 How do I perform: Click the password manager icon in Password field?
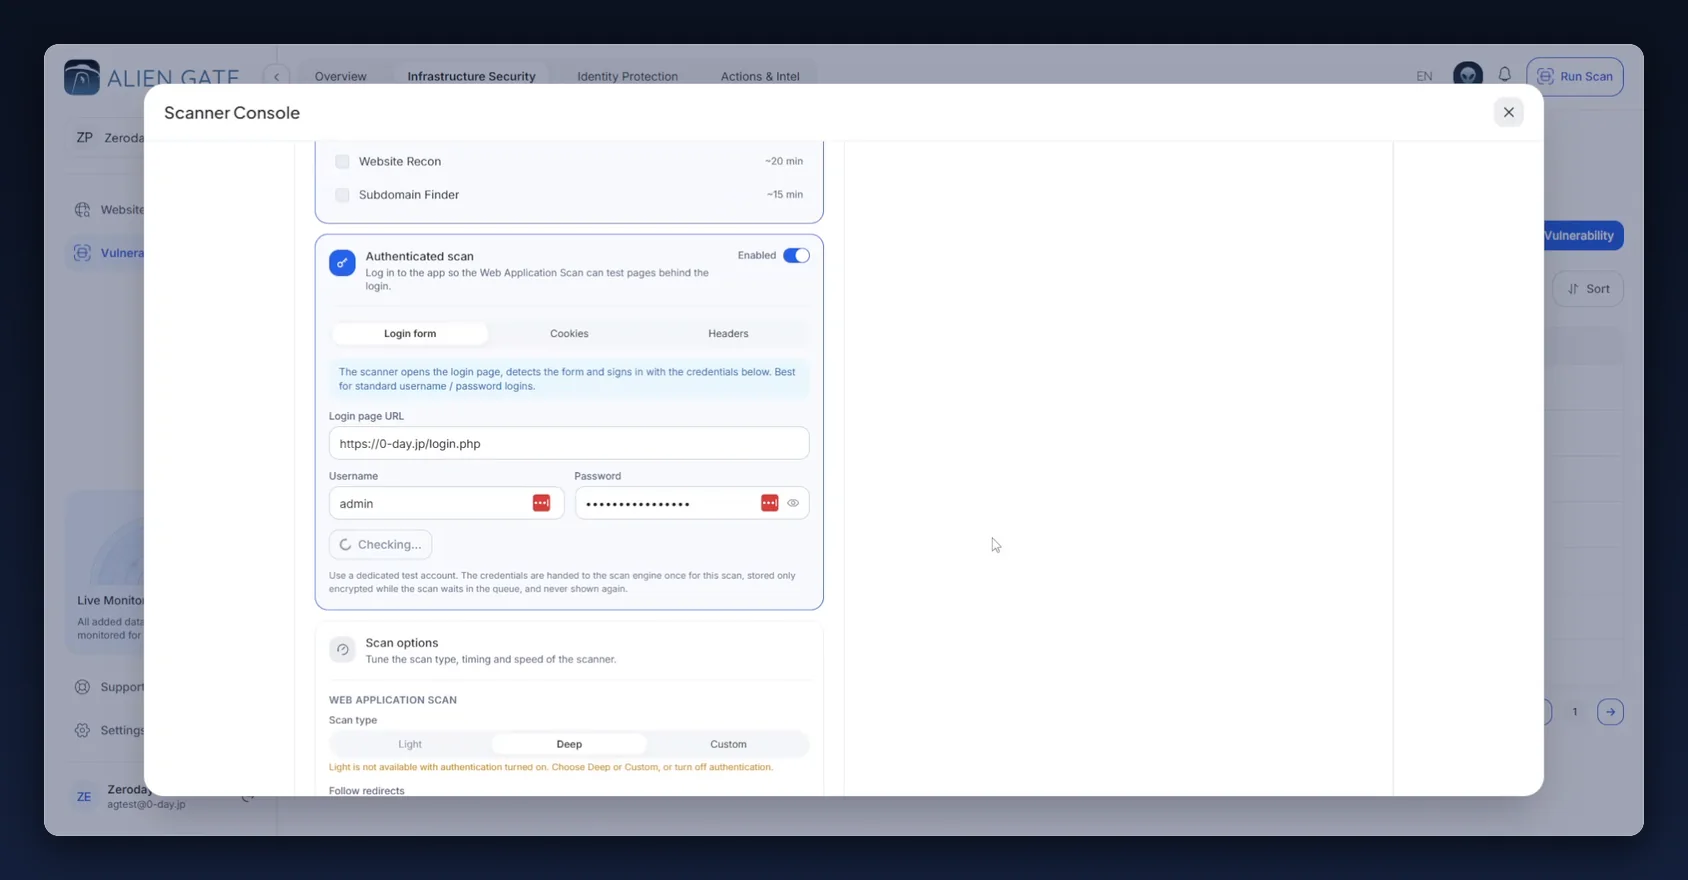769,503
